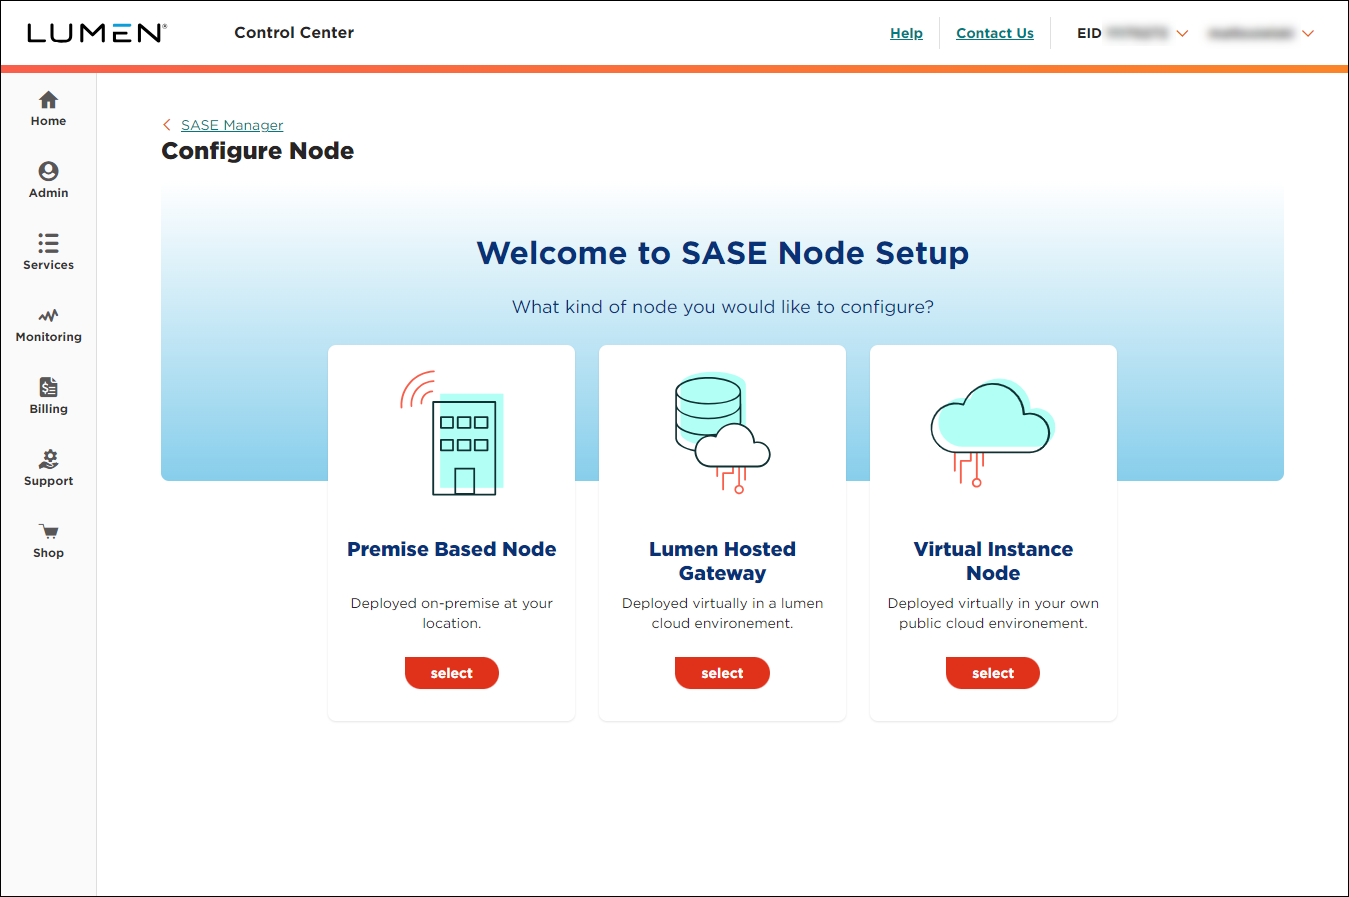Open the Home page from the sidebar
This screenshot has height=897, width=1349.
(x=48, y=107)
